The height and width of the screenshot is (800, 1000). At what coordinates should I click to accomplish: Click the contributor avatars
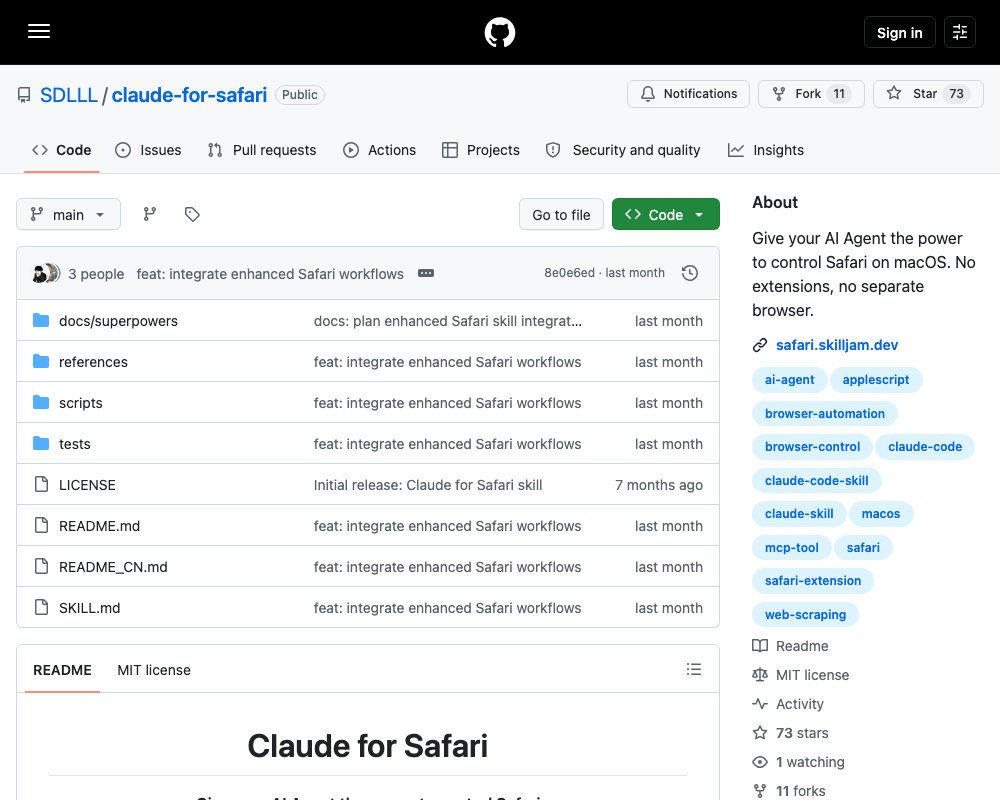click(x=46, y=273)
